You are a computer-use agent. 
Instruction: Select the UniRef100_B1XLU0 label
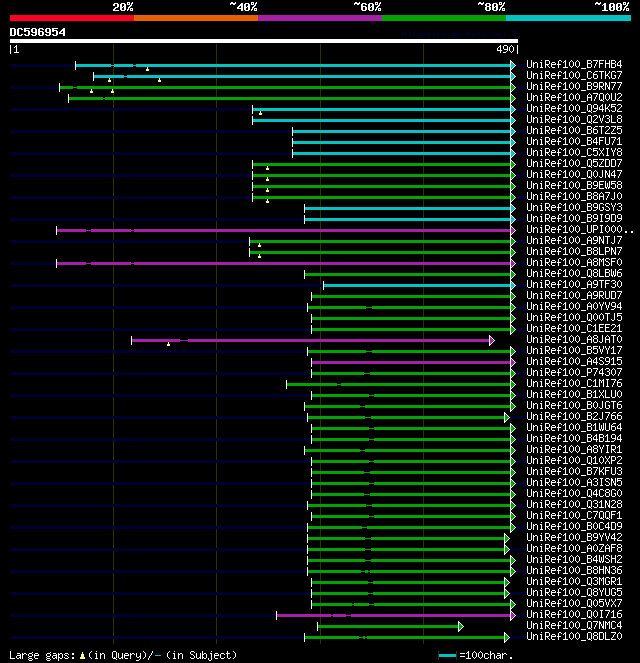pyautogui.click(x=574, y=394)
